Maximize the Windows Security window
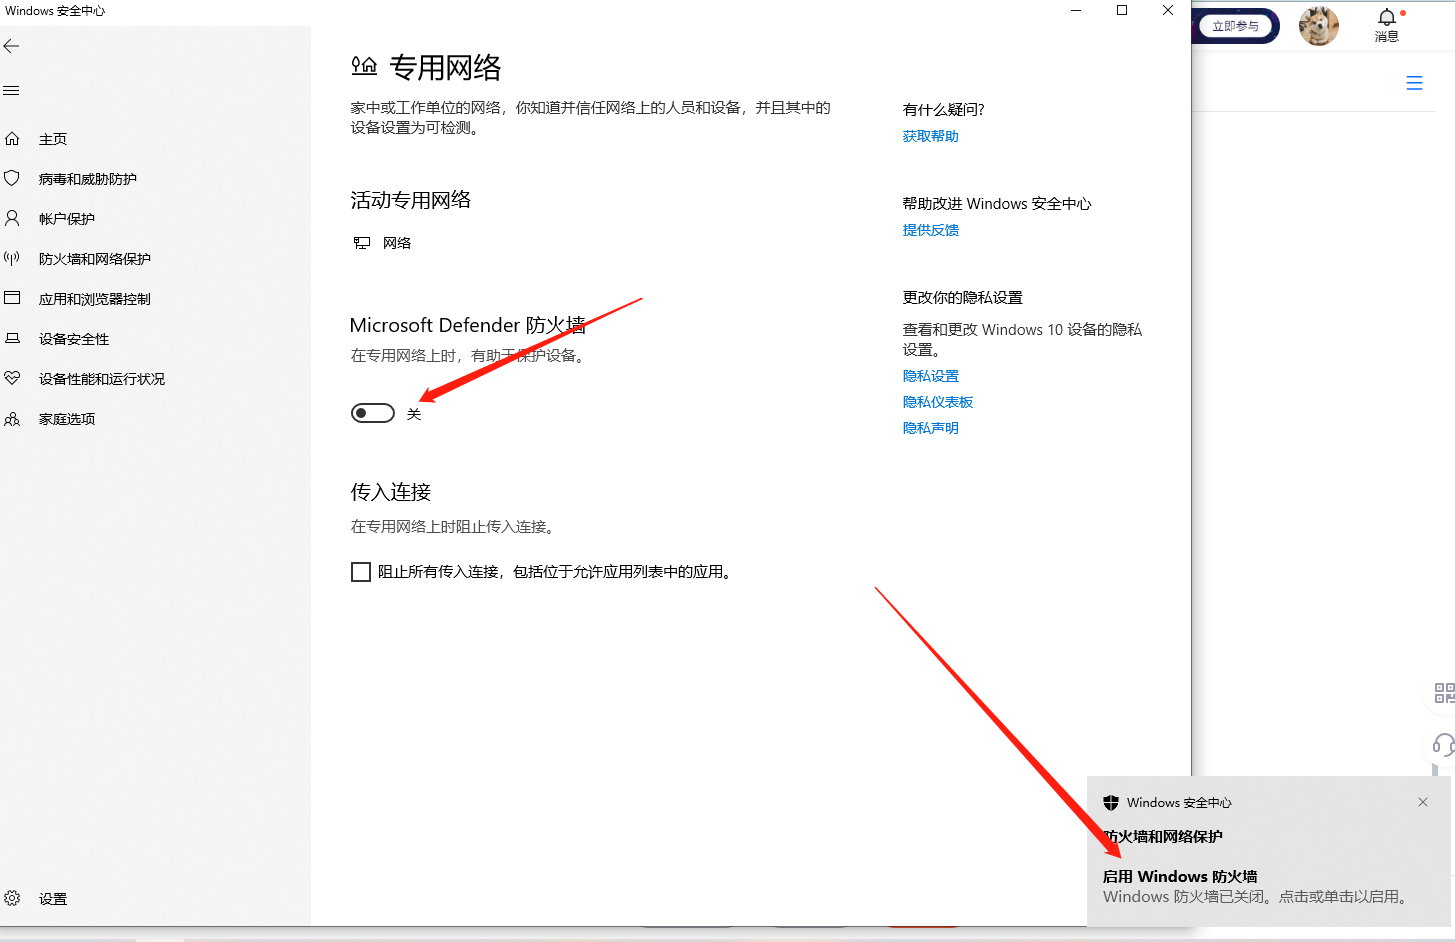Viewport: 1455px width, 942px height. 1122,10
